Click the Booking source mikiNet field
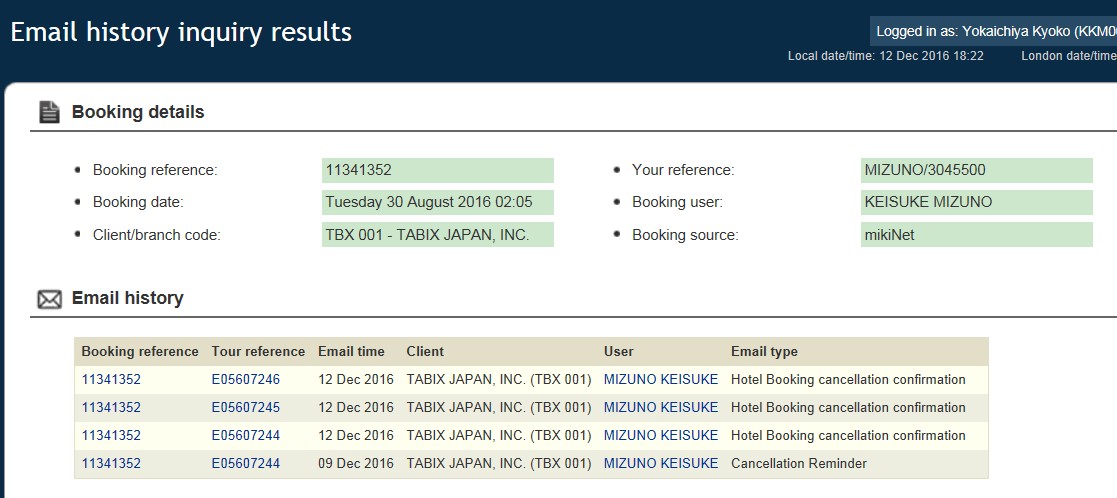 tap(976, 235)
